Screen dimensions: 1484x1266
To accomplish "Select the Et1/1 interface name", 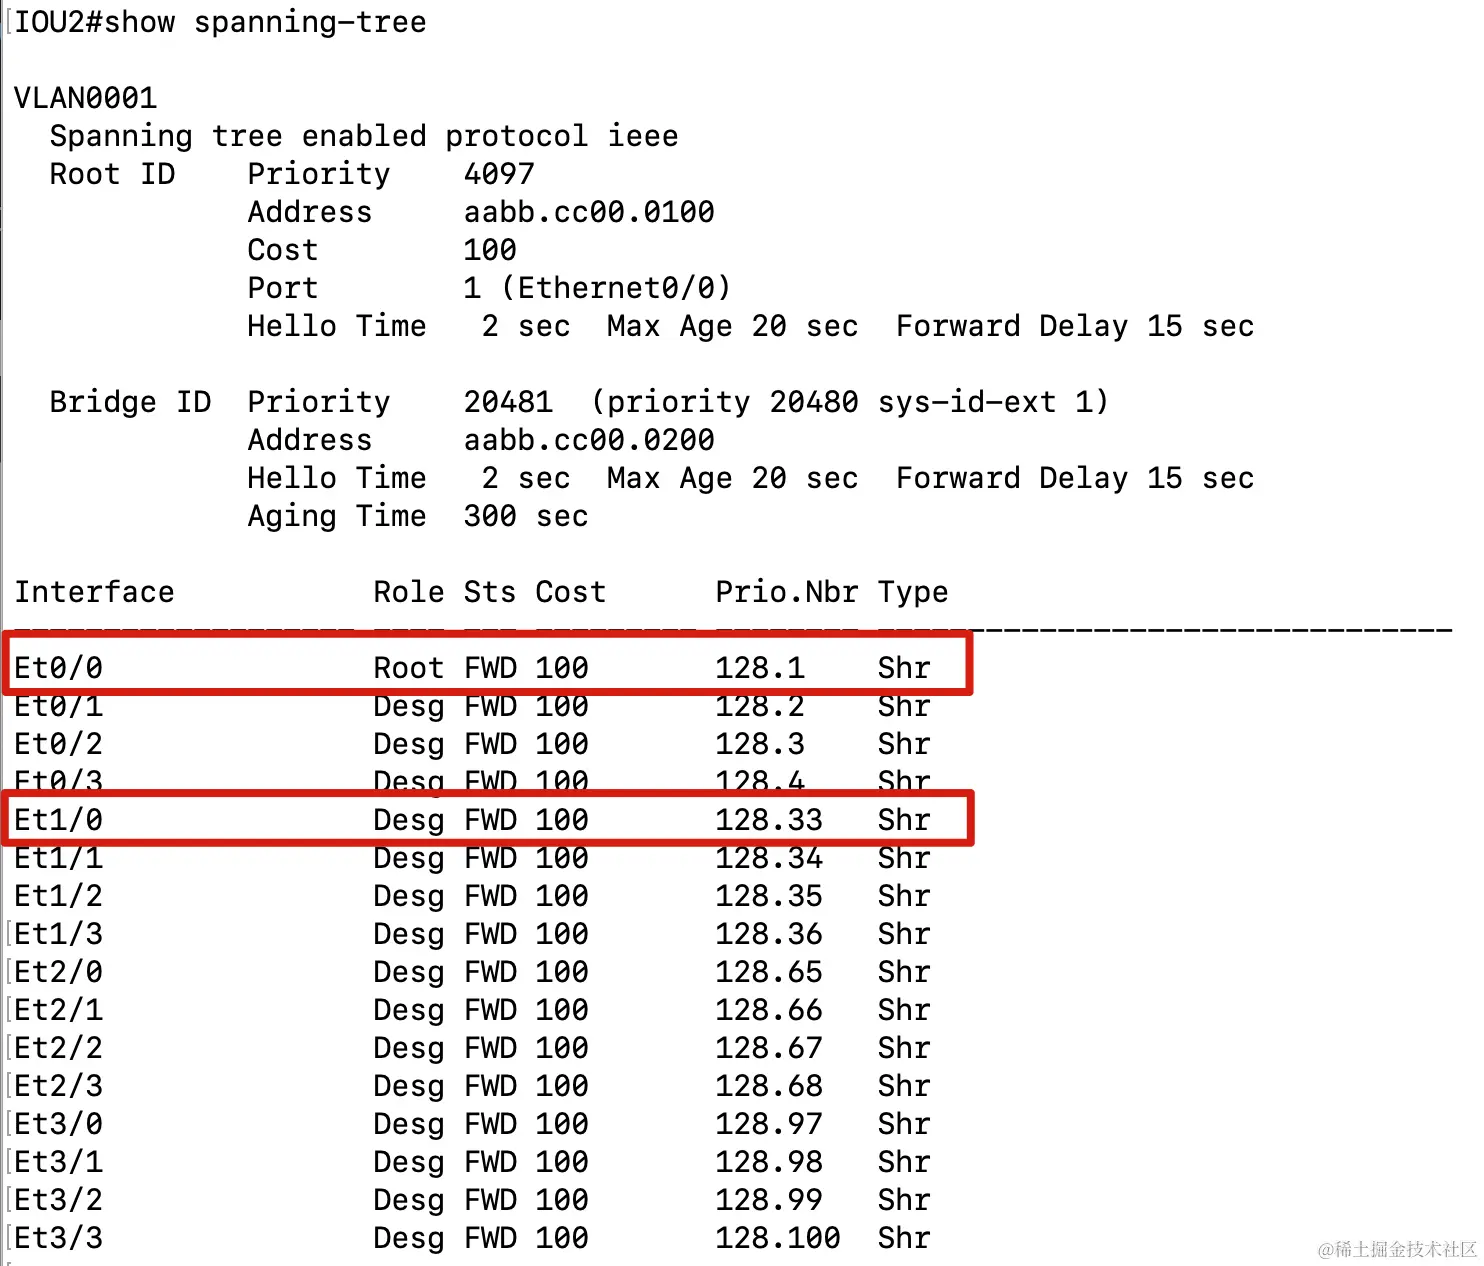I will click(58, 858).
